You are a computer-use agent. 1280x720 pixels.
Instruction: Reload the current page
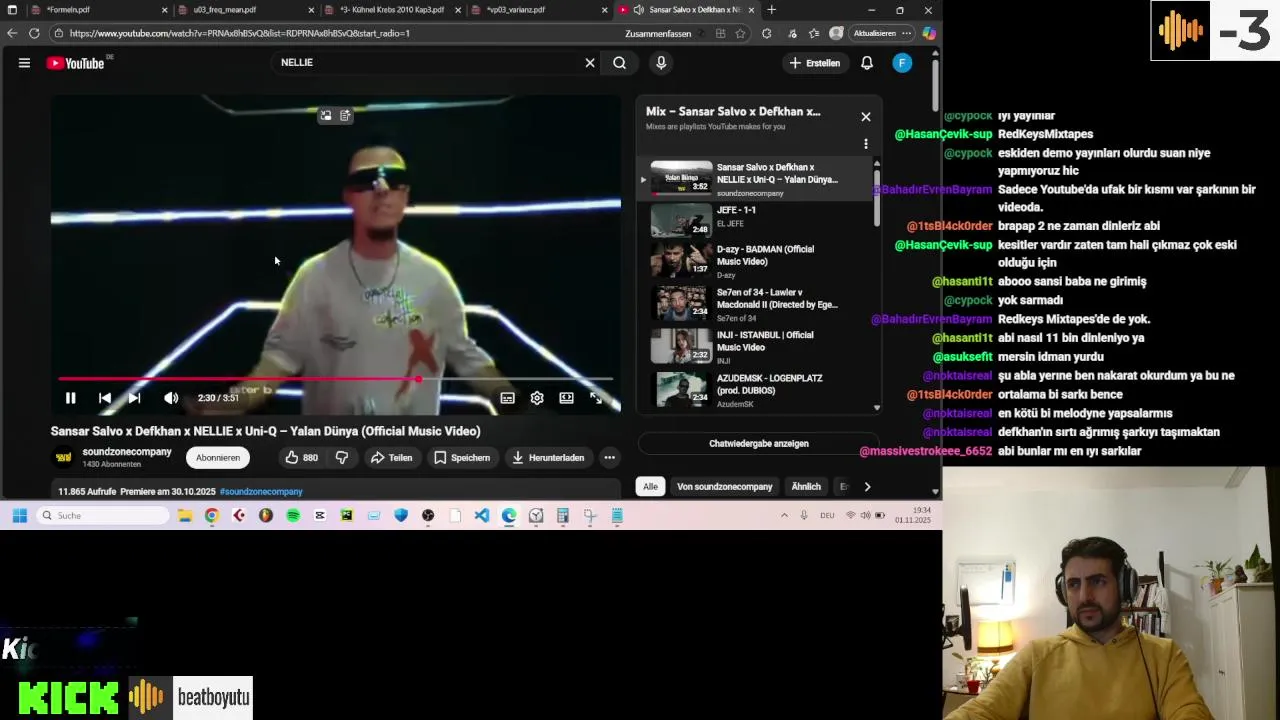pos(34,33)
